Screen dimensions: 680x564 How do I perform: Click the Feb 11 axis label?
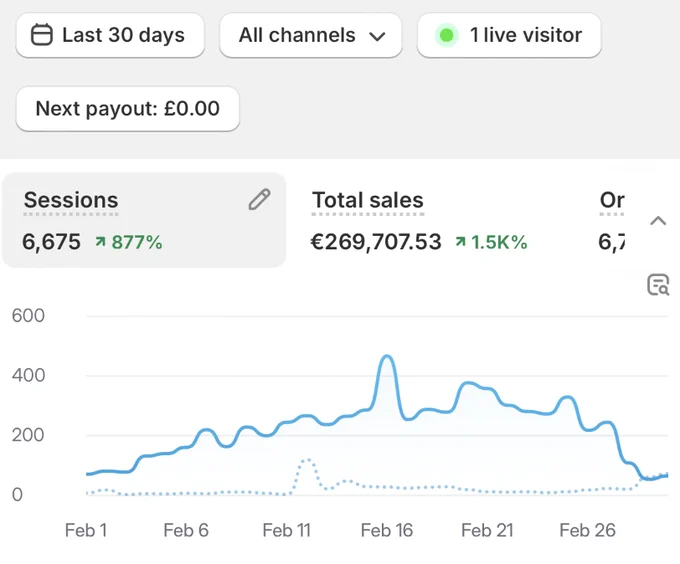pos(286,530)
